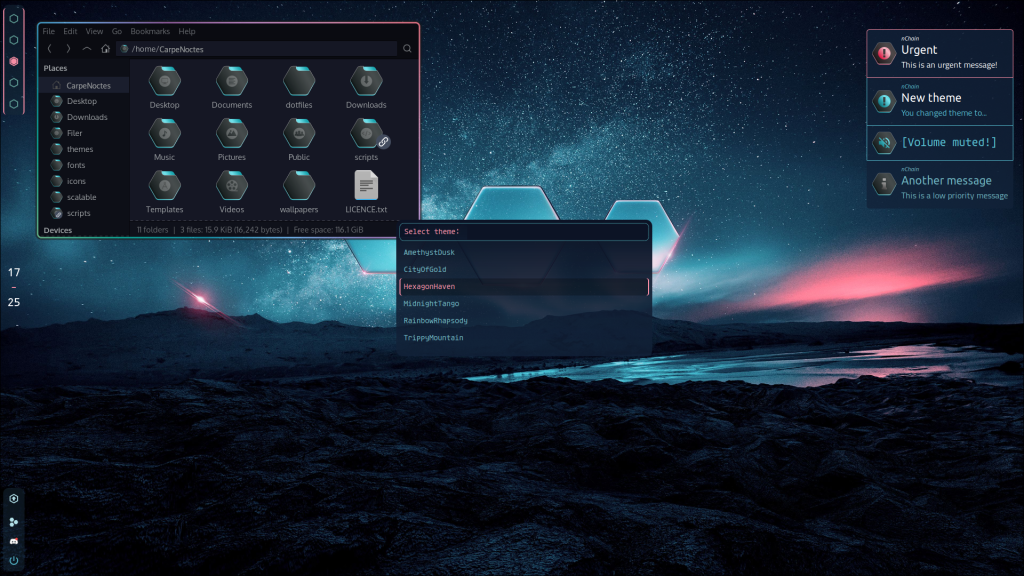
Task: Click the back navigation arrow
Action: [50, 48]
